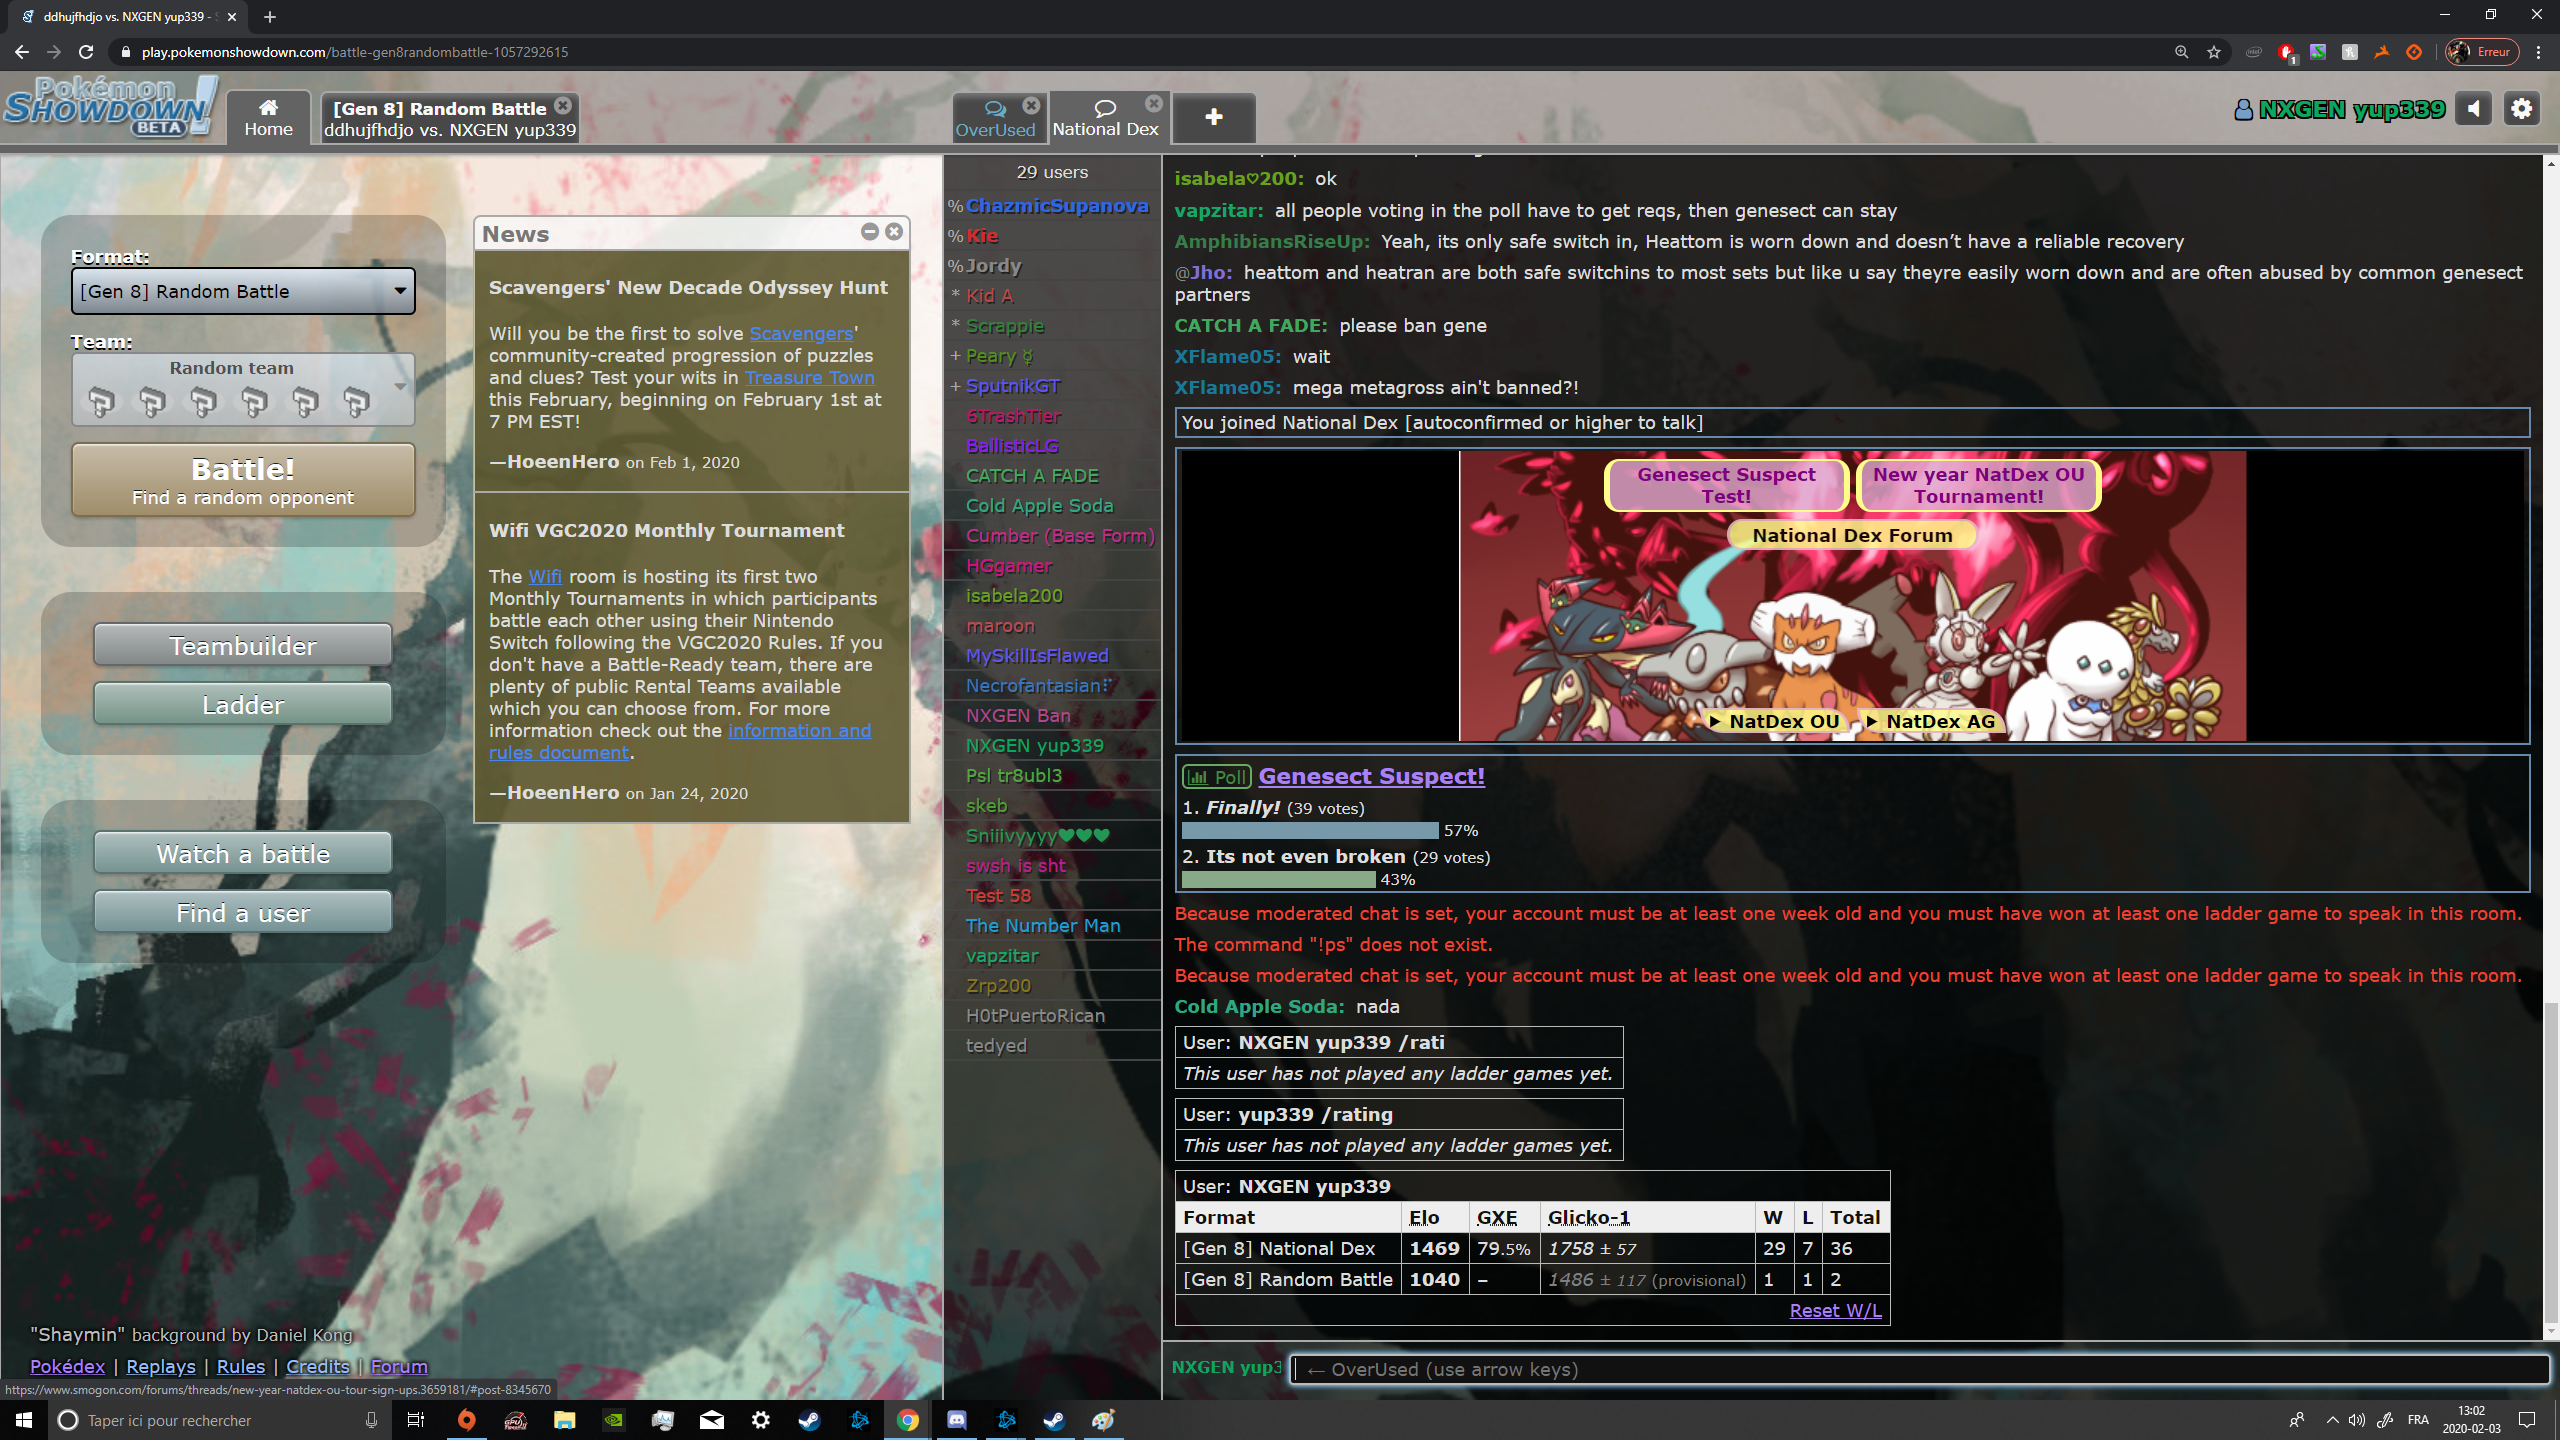Close the National Dex chat tab
Image resolution: width=2560 pixels, height=1440 pixels.
(1154, 104)
